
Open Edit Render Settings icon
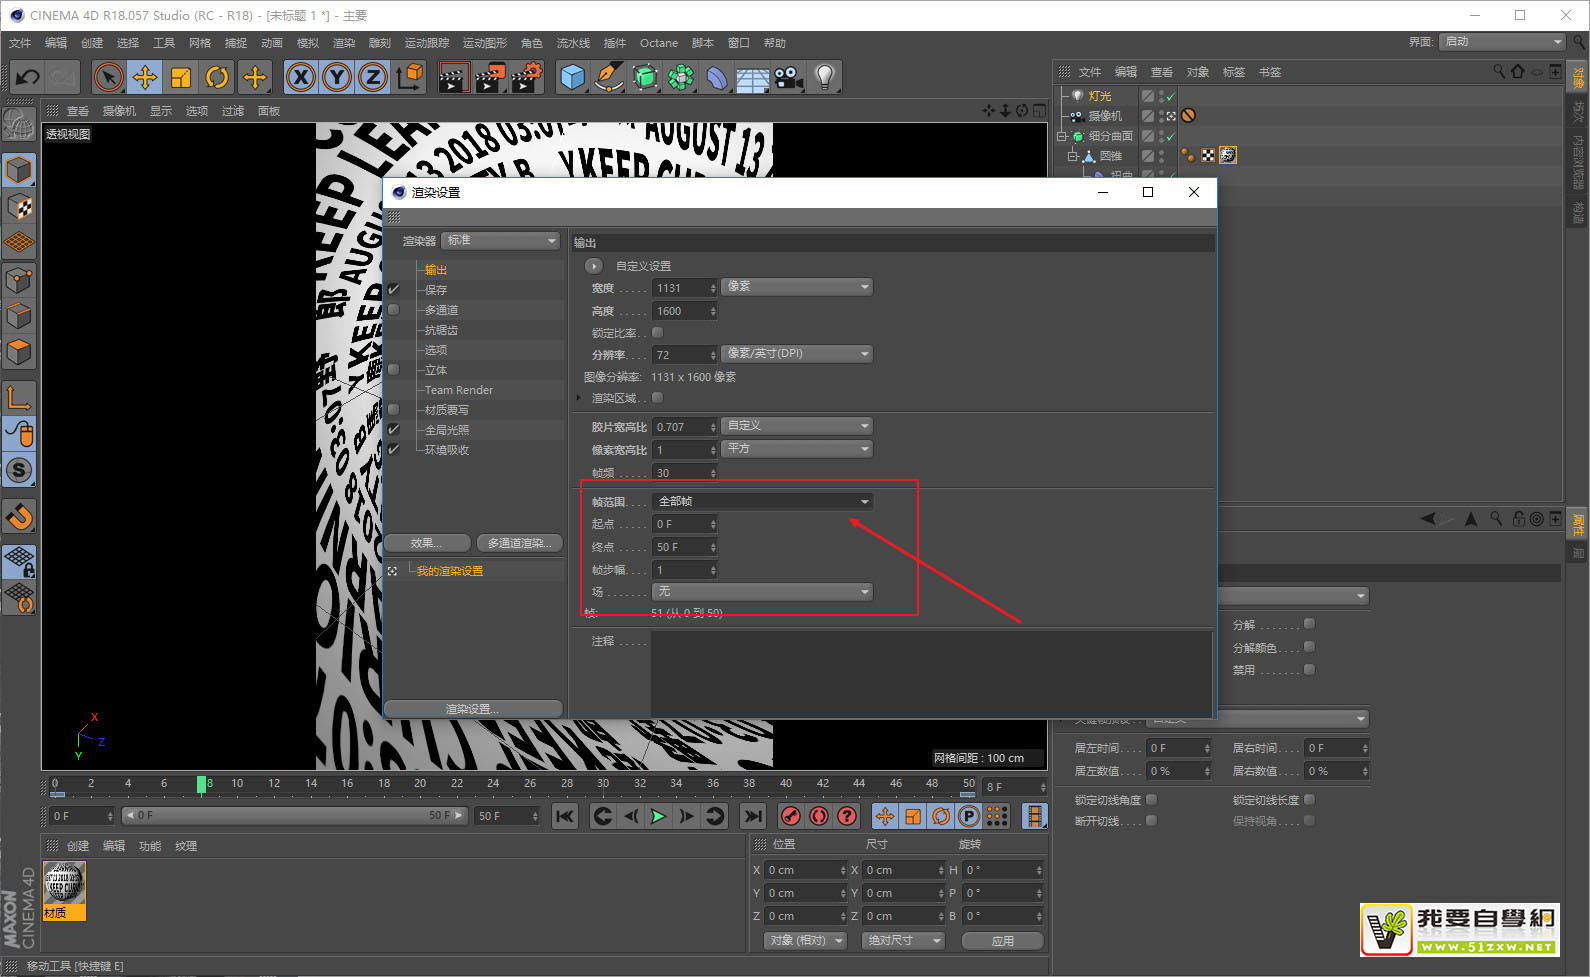pos(527,77)
